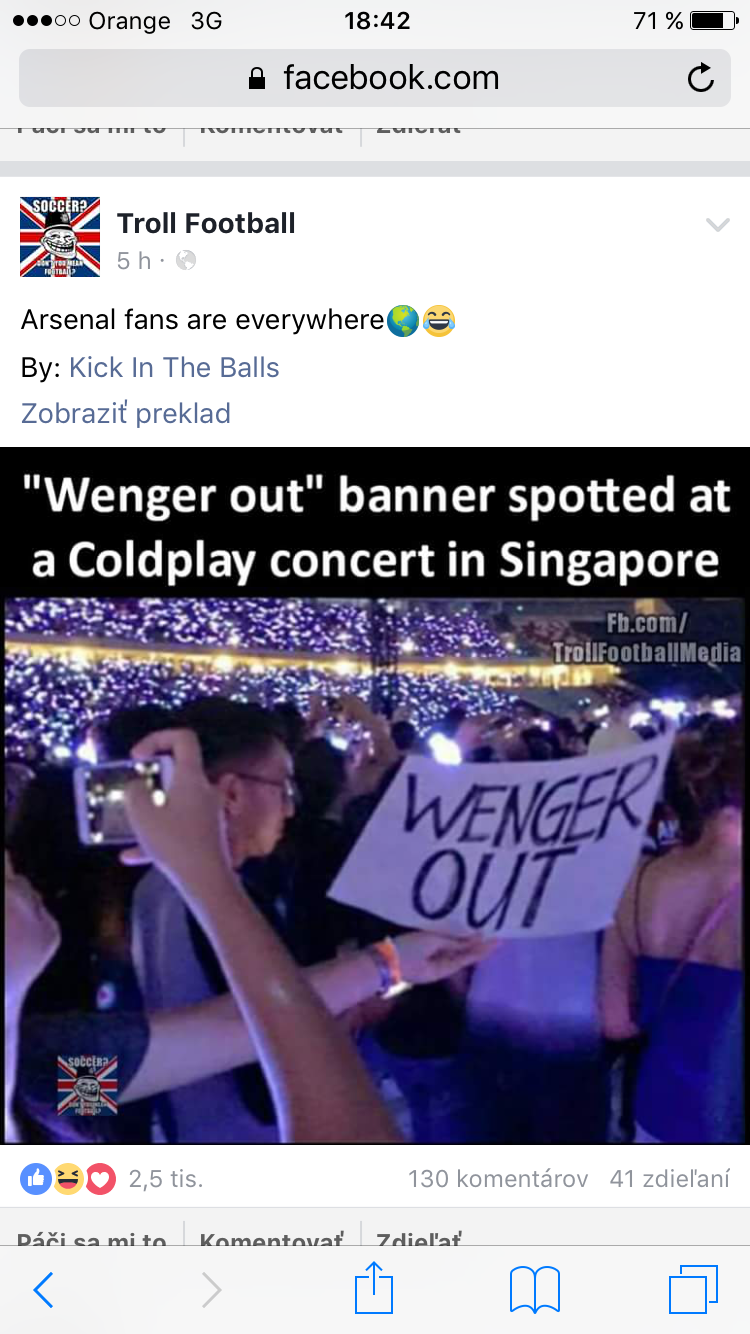This screenshot has height=1334, width=750.
Task: Tap the padlock icon in address bar
Action: pyautogui.click(x=258, y=78)
